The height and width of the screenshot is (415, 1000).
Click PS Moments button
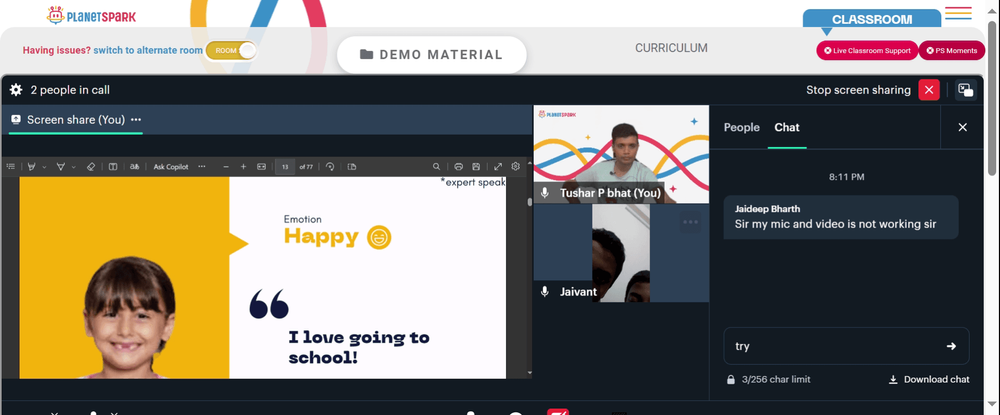click(952, 50)
